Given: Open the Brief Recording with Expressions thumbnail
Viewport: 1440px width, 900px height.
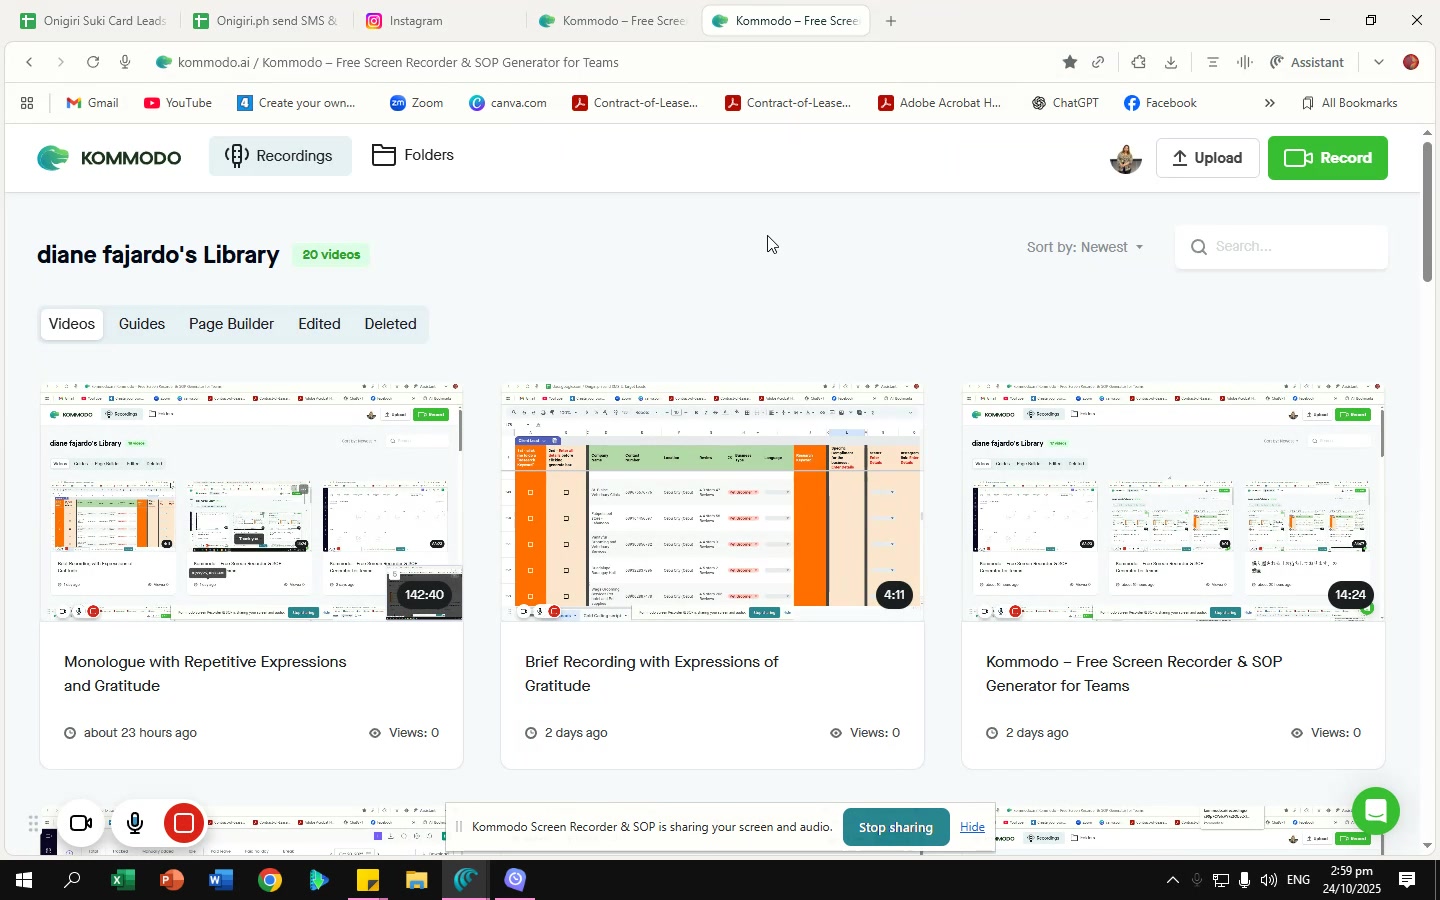Looking at the screenshot, I should pyautogui.click(x=712, y=501).
